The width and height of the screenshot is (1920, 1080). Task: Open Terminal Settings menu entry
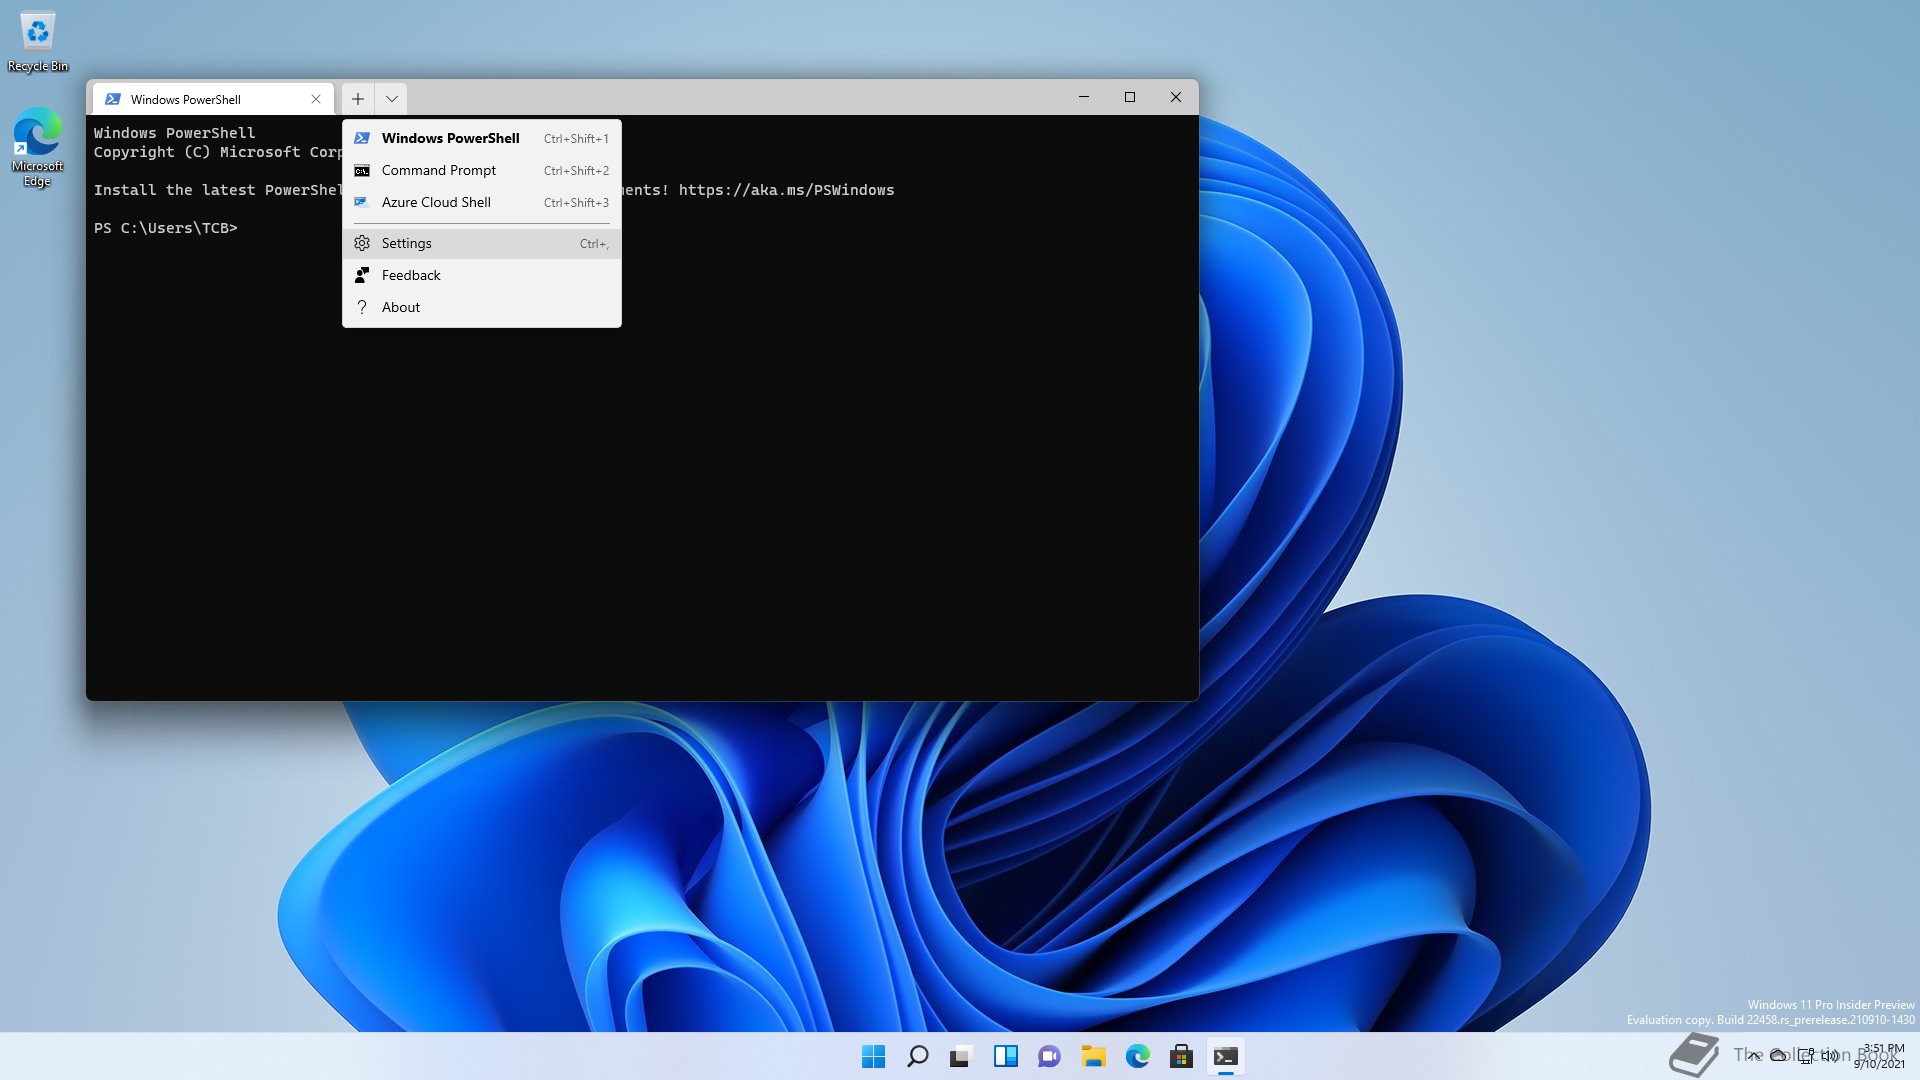pyautogui.click(x=481, y=243)
